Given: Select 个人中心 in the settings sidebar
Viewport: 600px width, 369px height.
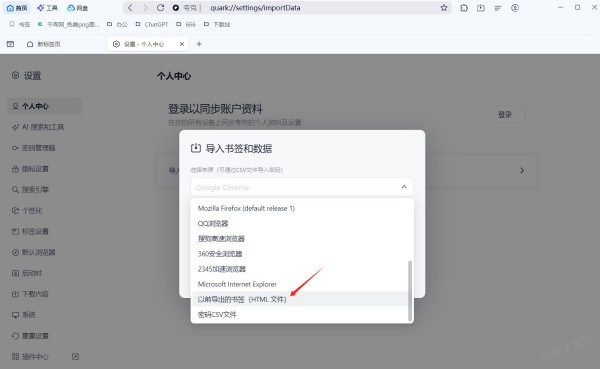Looking at the screenshot, I should click(x=44, y=106).
